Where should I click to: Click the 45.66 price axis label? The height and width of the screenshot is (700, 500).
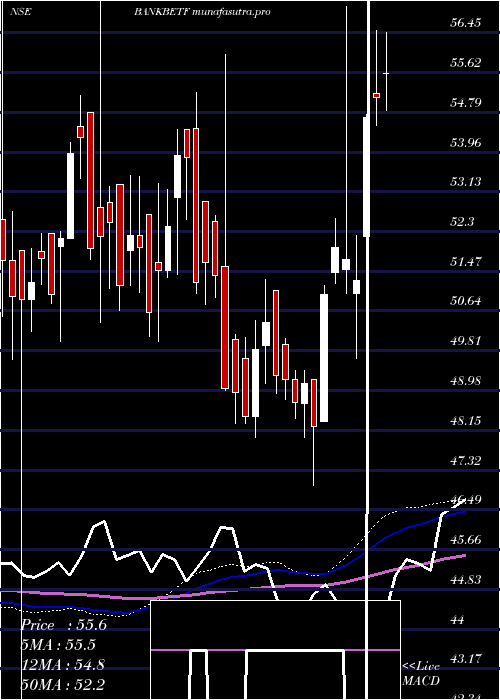coord(466,540)
